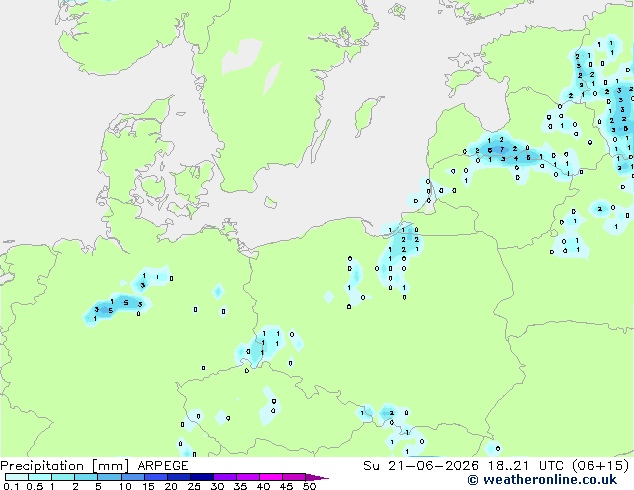Select the 40–45 mm pink legend swatch
634x490 pixels.
click(271, 477)
